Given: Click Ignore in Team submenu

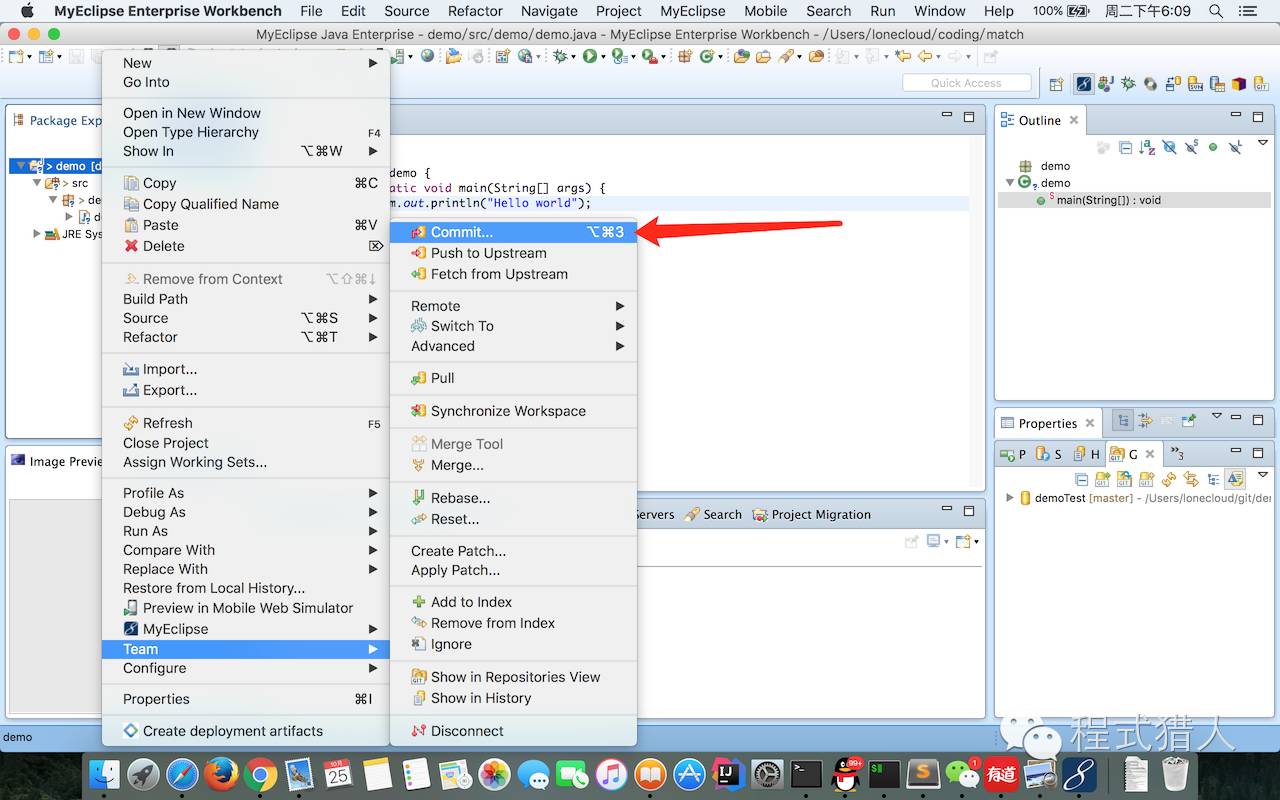Looking at the screenshot, I should pyautogui.click(x=513, y=644).
